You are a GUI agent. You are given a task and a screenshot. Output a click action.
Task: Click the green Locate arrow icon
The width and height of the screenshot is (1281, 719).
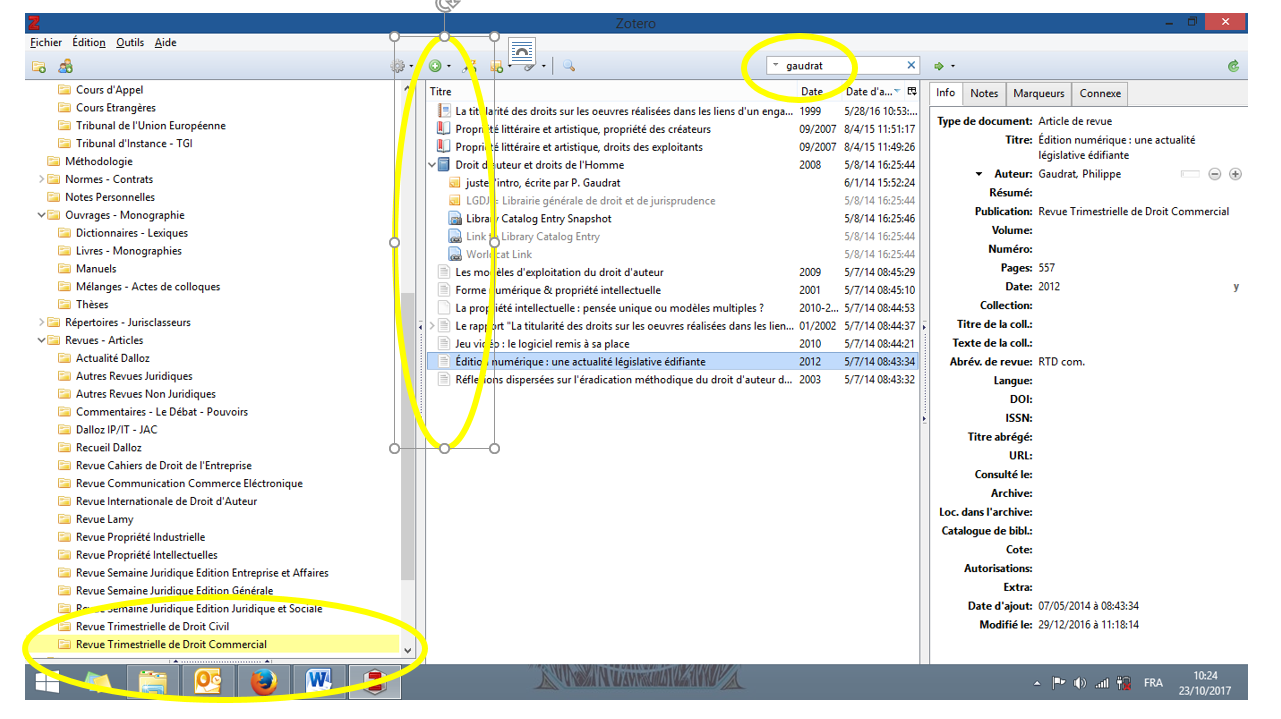pos(939,66)
